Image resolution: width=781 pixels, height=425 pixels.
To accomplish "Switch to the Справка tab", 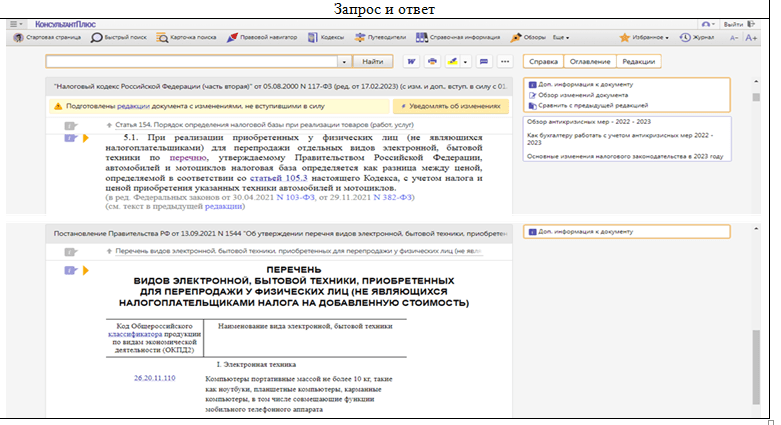I will [x=543, y=61].
